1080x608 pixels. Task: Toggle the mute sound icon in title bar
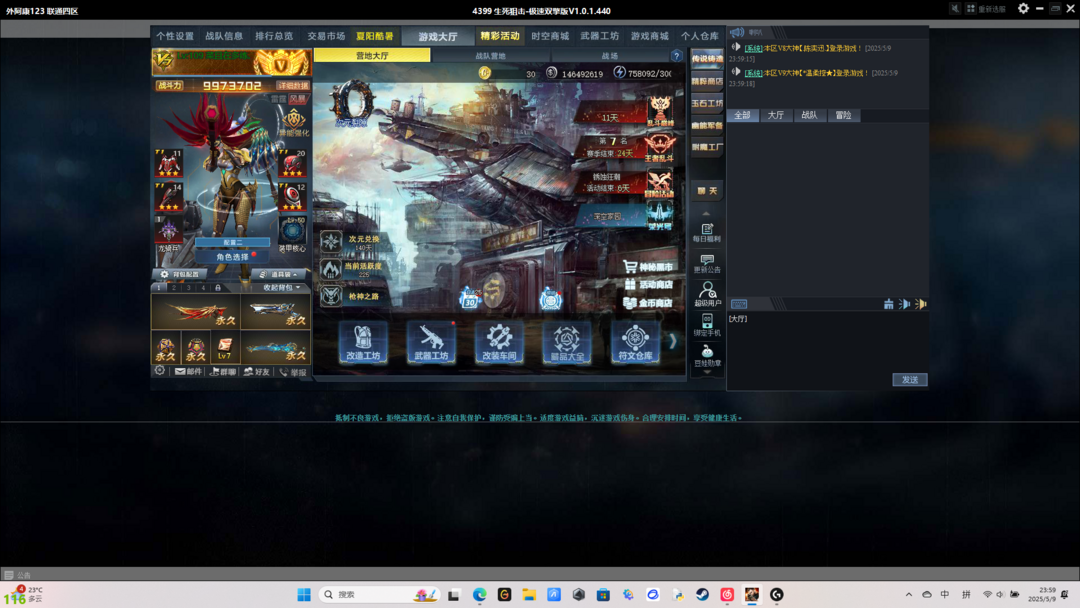coord(955,8)
